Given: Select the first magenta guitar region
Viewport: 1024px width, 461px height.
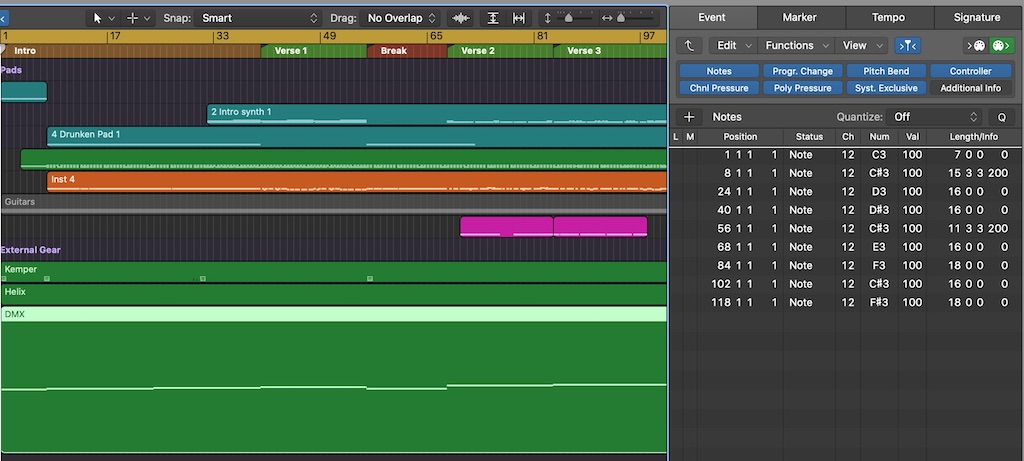Looking at the screenshot, I should [x=506, y=227].
